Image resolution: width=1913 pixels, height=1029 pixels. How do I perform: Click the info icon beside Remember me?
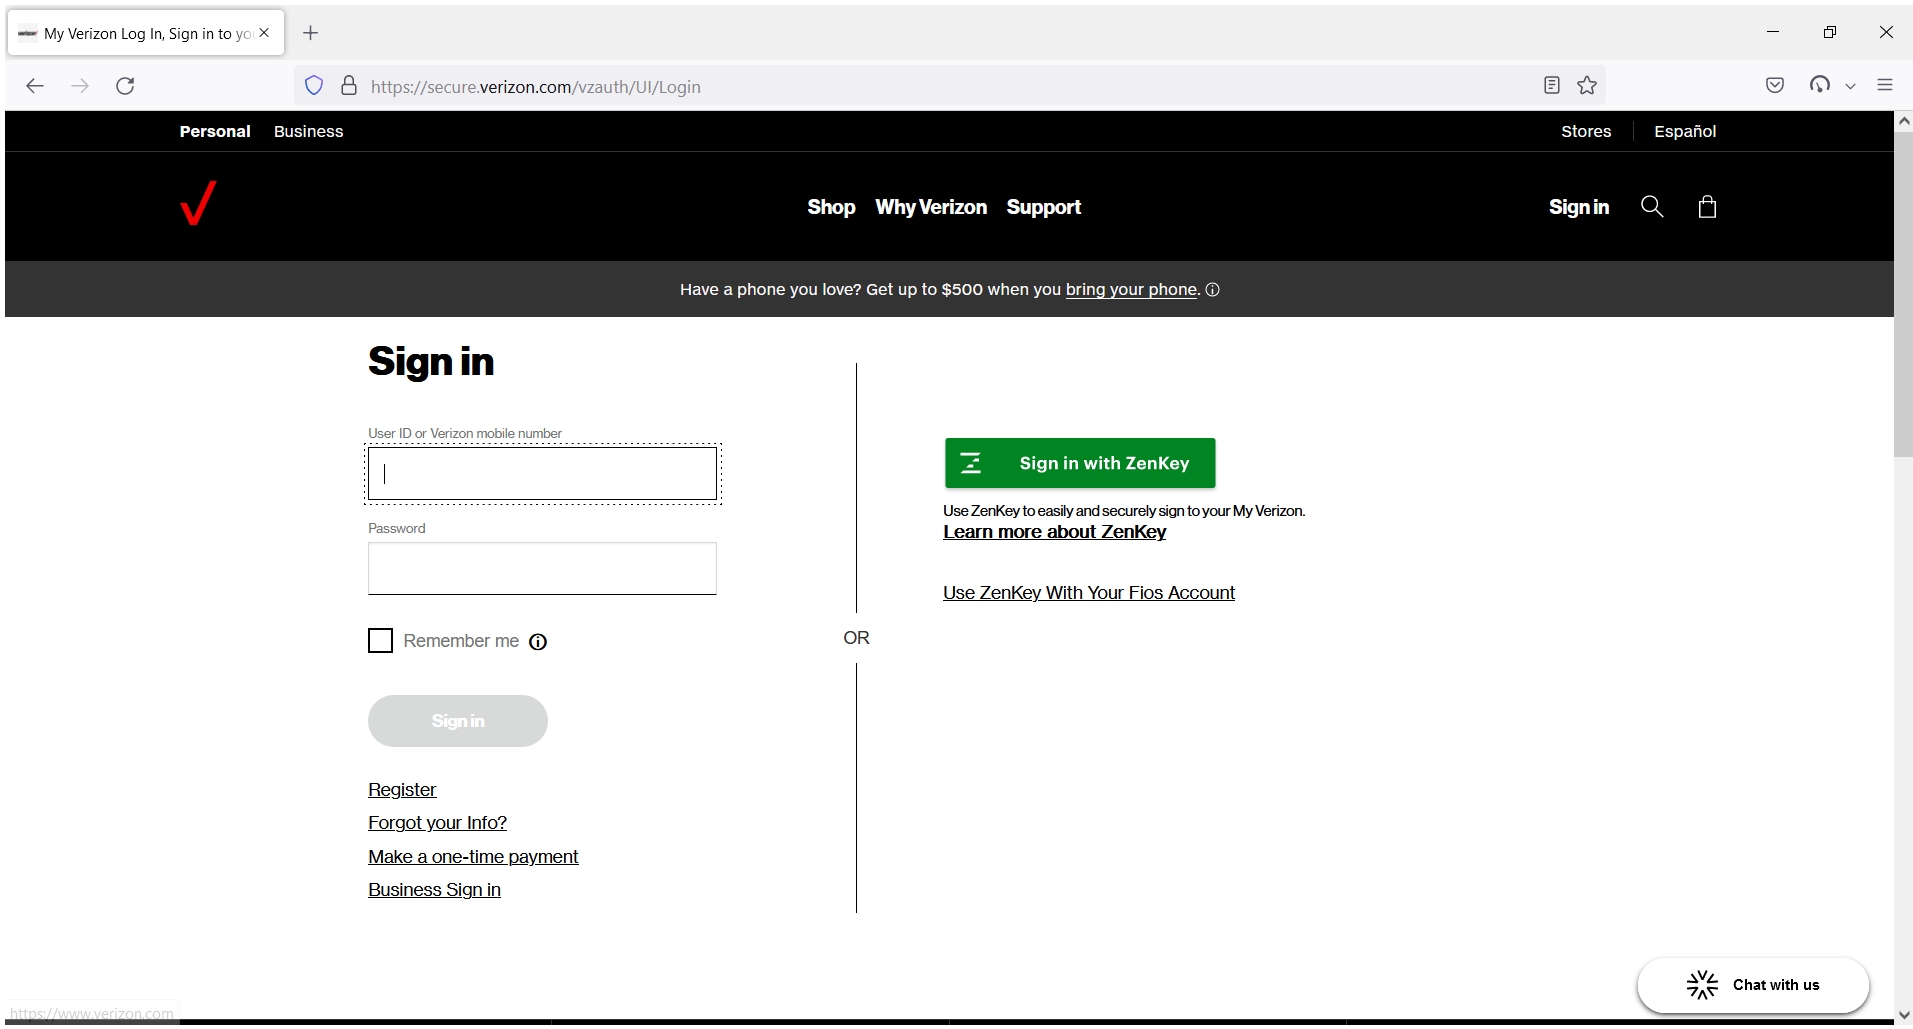pos(538,641)
